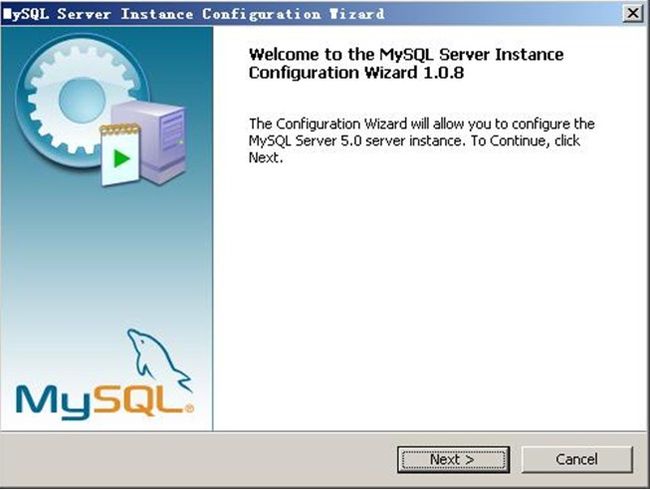Click the registered trademark symbol beside MySQL
The height and width of the screenshot is (490, 650).
189,409
